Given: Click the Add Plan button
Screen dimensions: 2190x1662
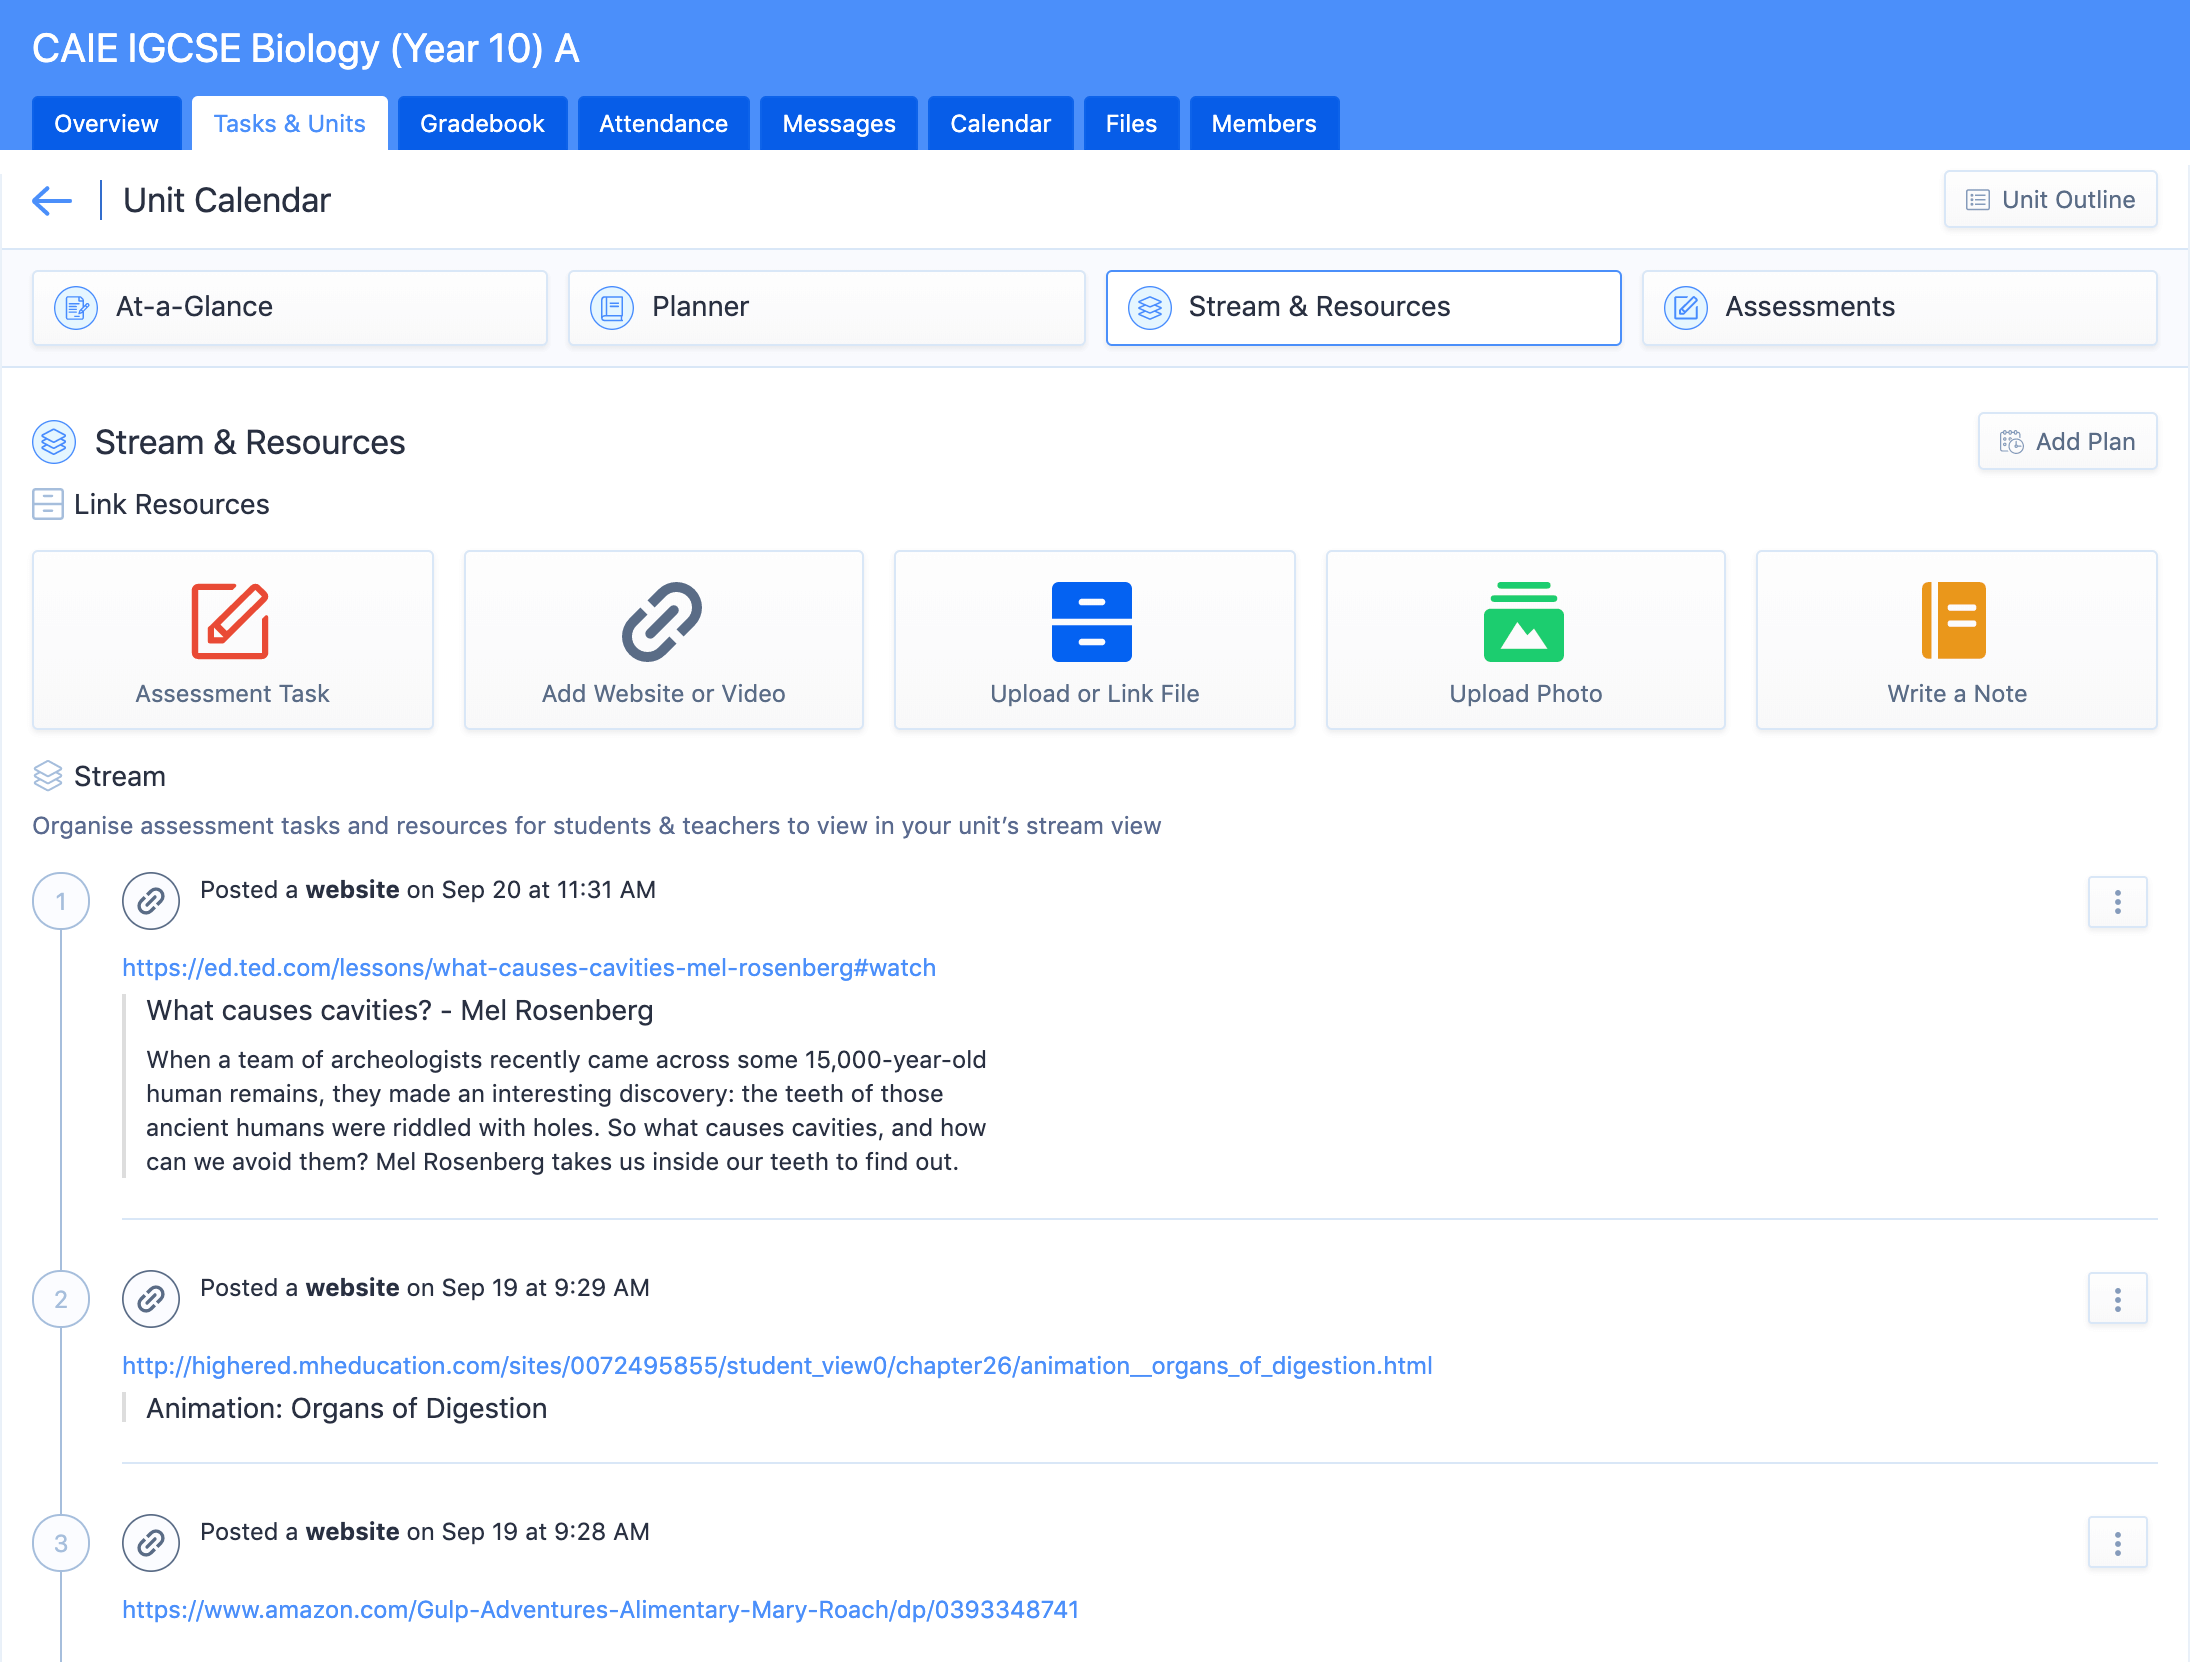Looking at the screenshot, I should tap(2068, 442).
